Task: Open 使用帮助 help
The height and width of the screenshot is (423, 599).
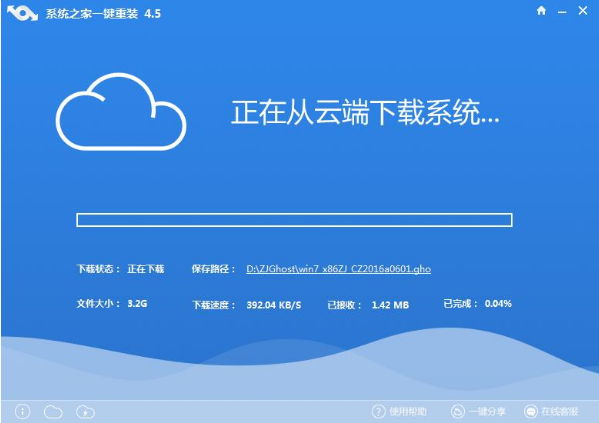Action: tap(399, 412)
